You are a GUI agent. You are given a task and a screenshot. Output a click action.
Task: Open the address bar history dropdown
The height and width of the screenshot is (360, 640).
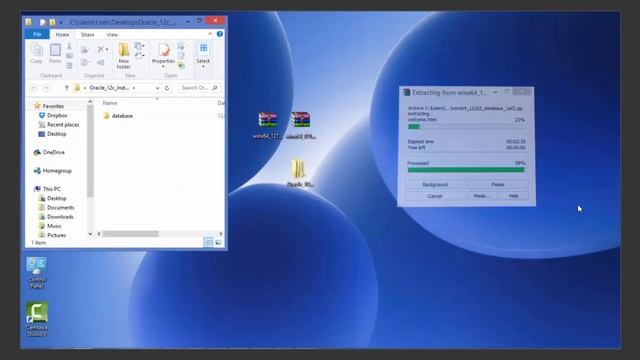coord(157,88)
